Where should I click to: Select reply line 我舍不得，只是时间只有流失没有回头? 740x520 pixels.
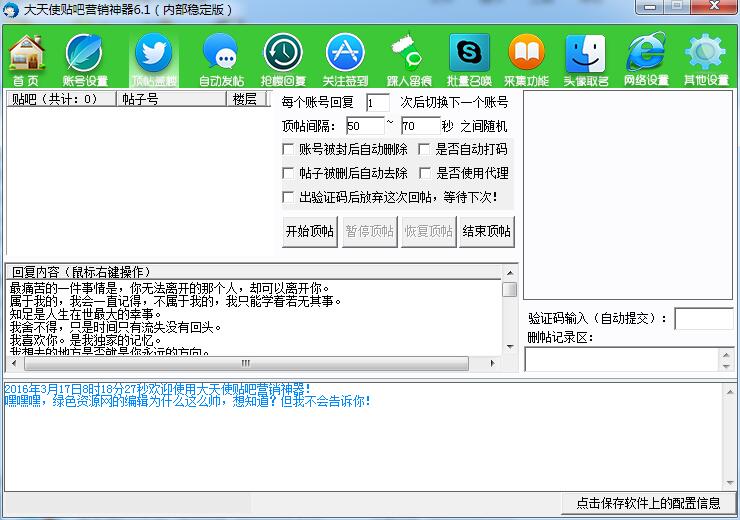point(116,327)
